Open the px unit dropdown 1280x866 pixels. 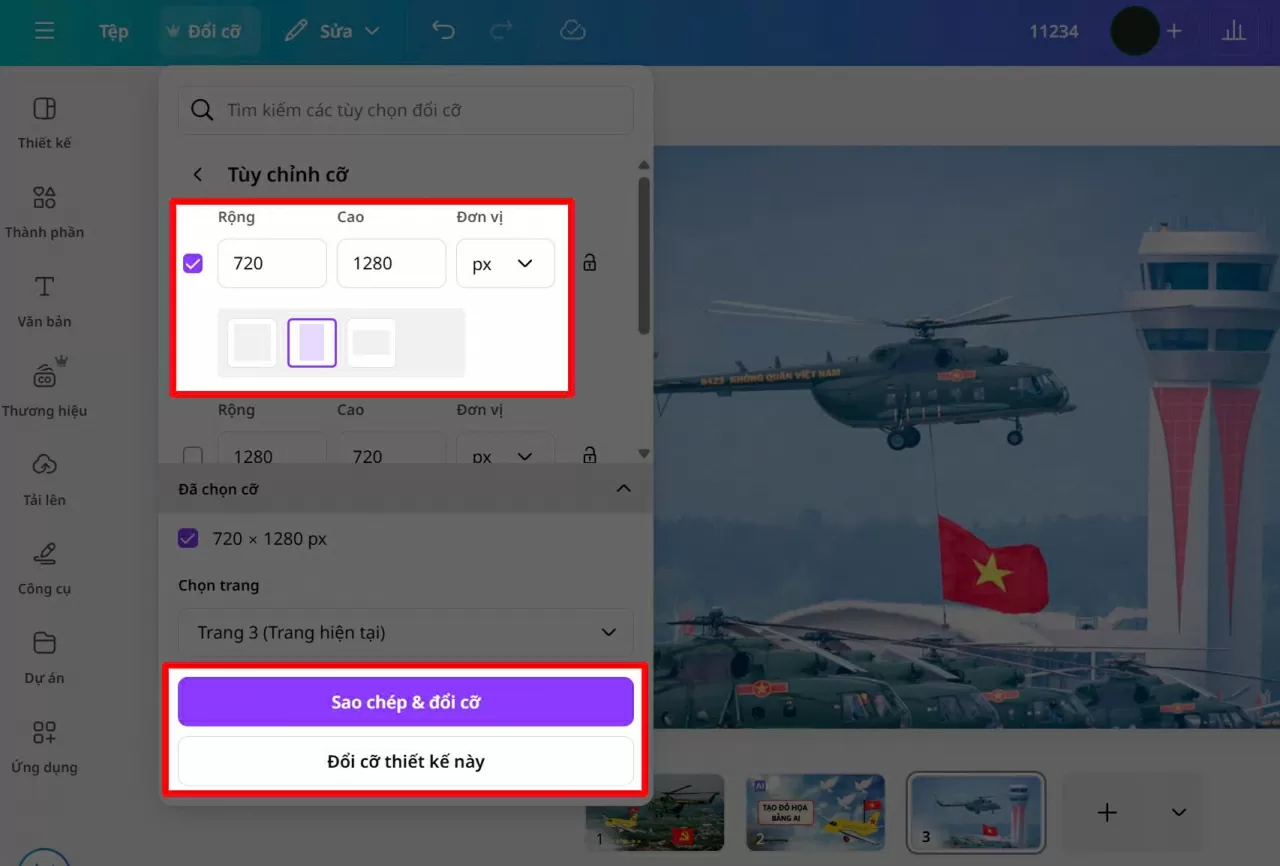(x=505, y=263)
